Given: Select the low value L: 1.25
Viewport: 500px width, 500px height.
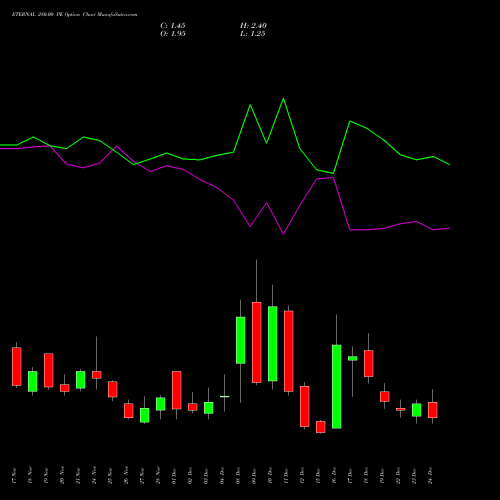Looking at the screenshot, I should tap(253, 34).
